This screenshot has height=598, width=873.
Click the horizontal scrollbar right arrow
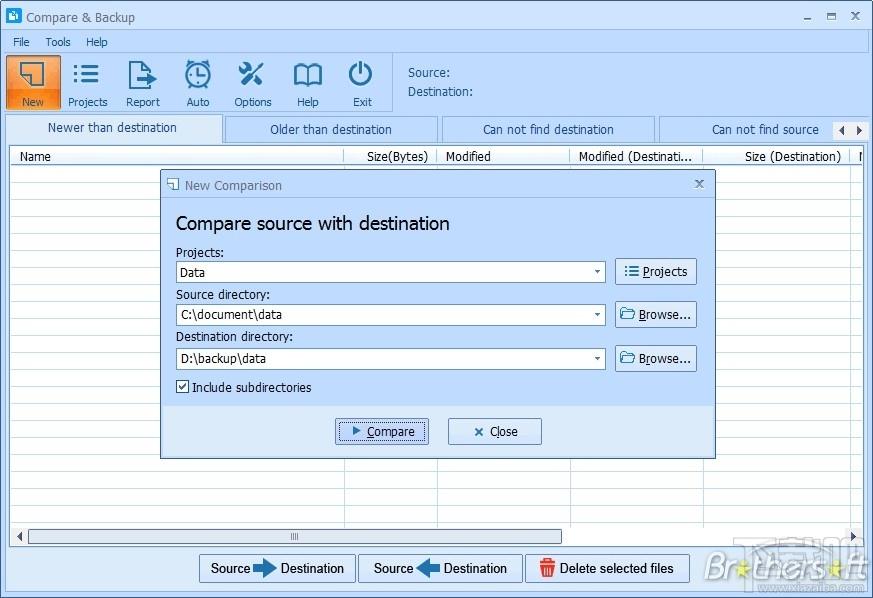854,536
